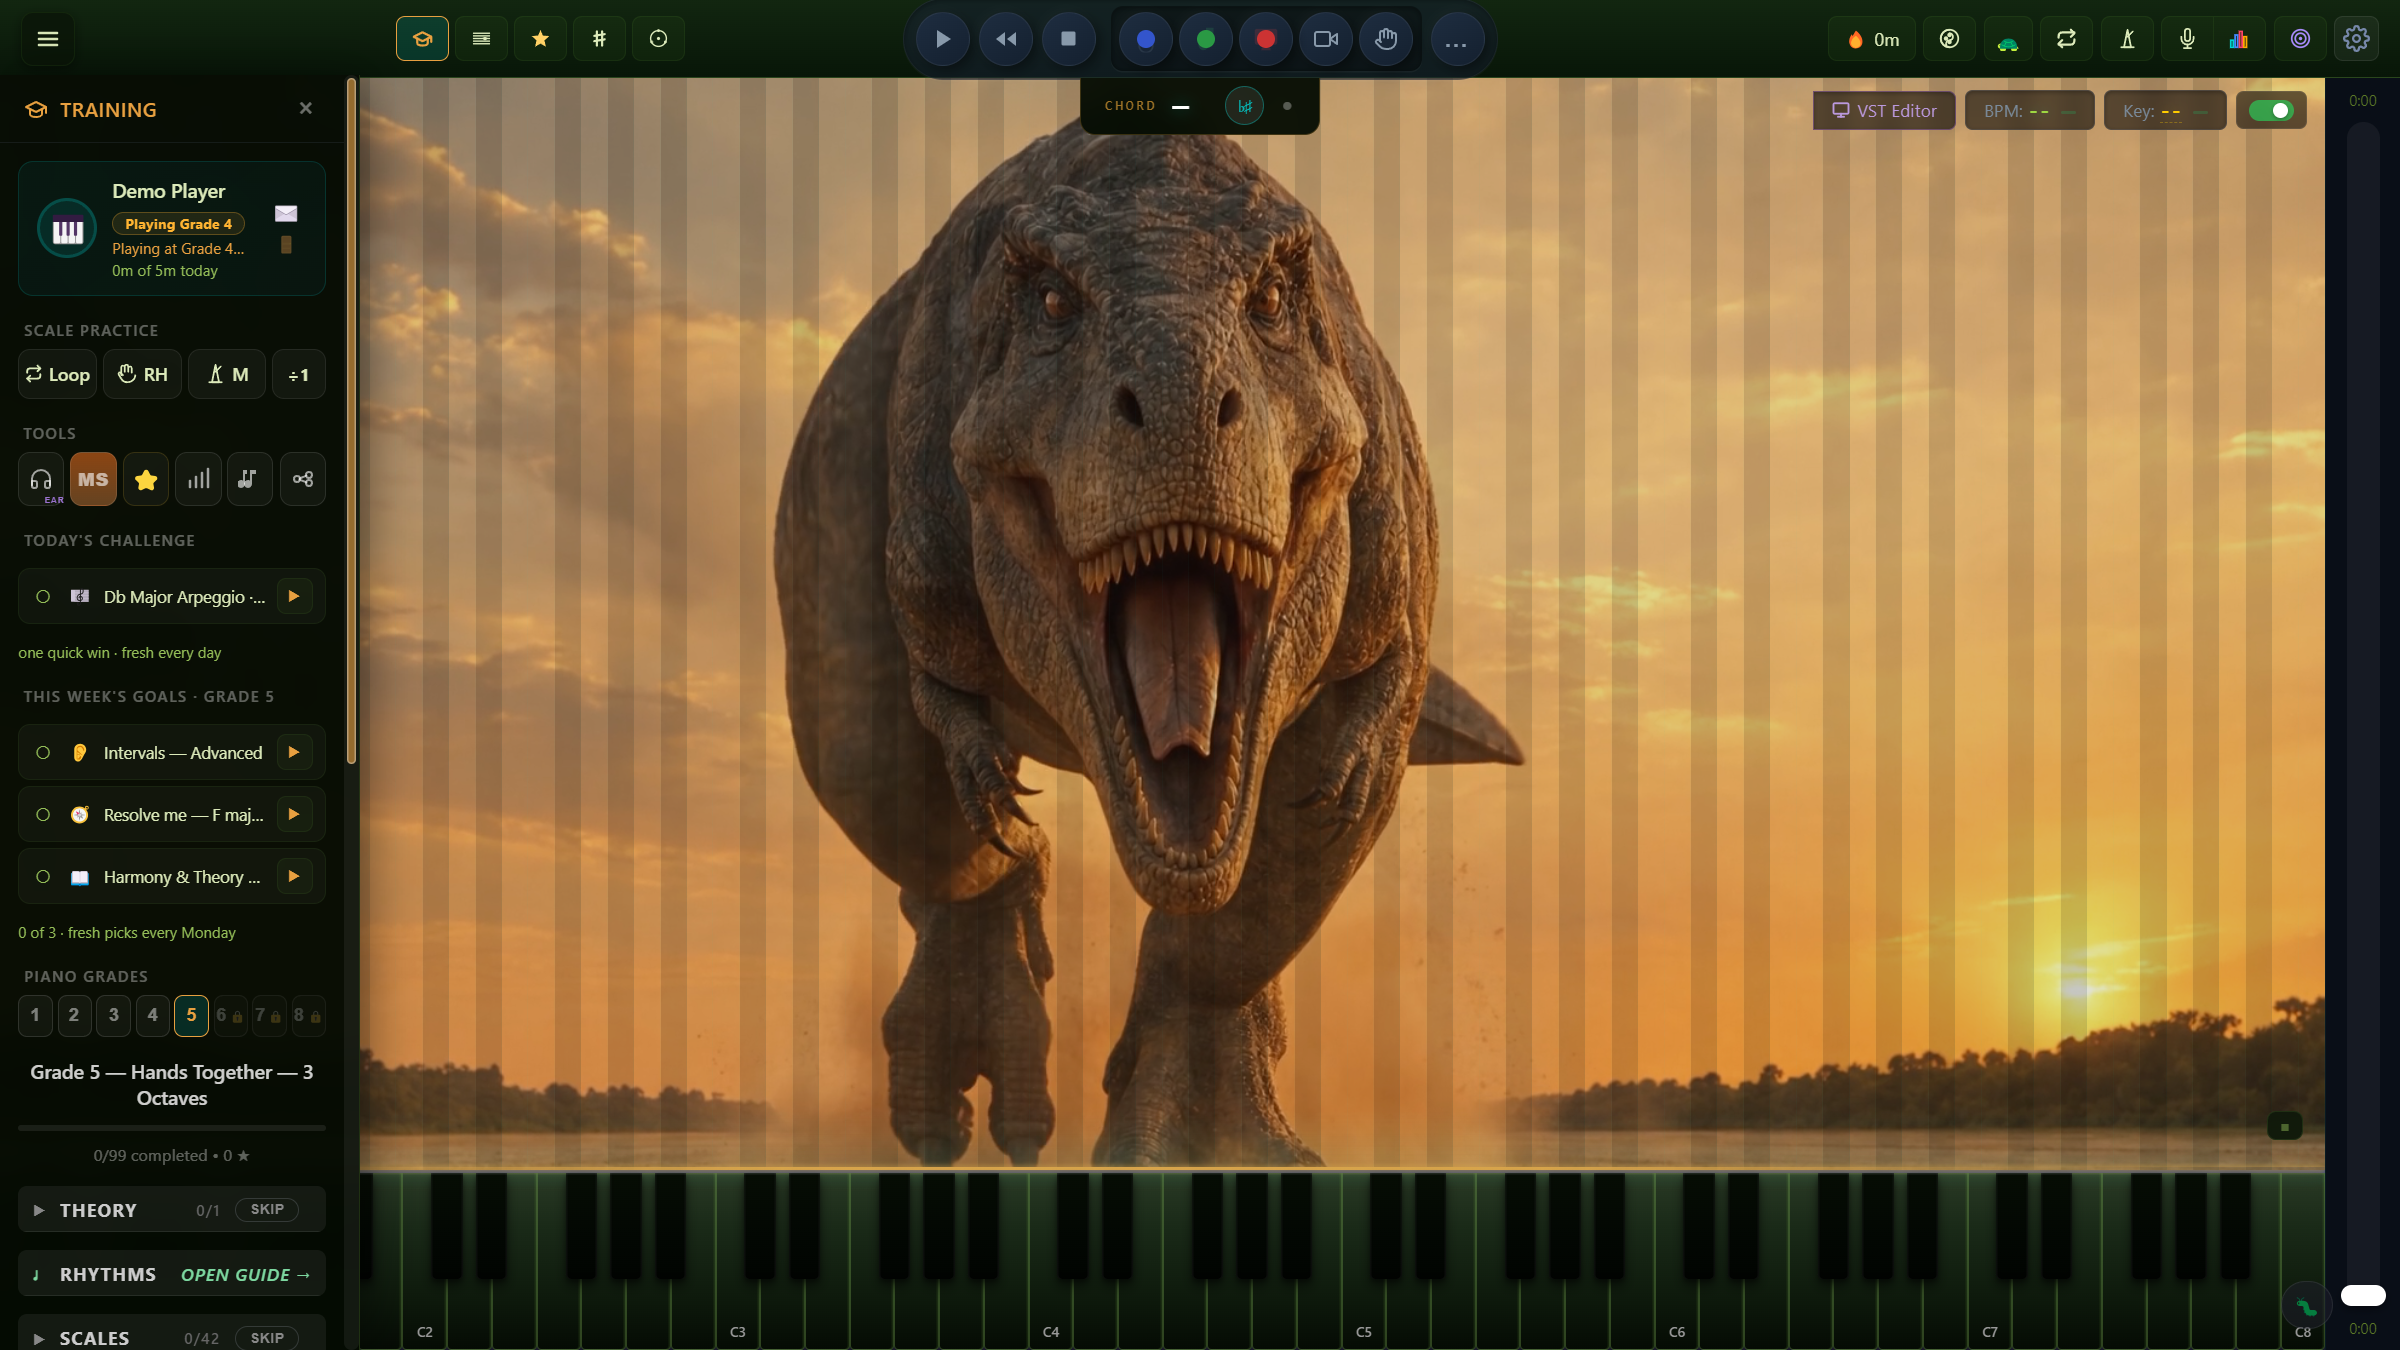Click the microphone icon
The image size is (2400, 1350).
2187,39
